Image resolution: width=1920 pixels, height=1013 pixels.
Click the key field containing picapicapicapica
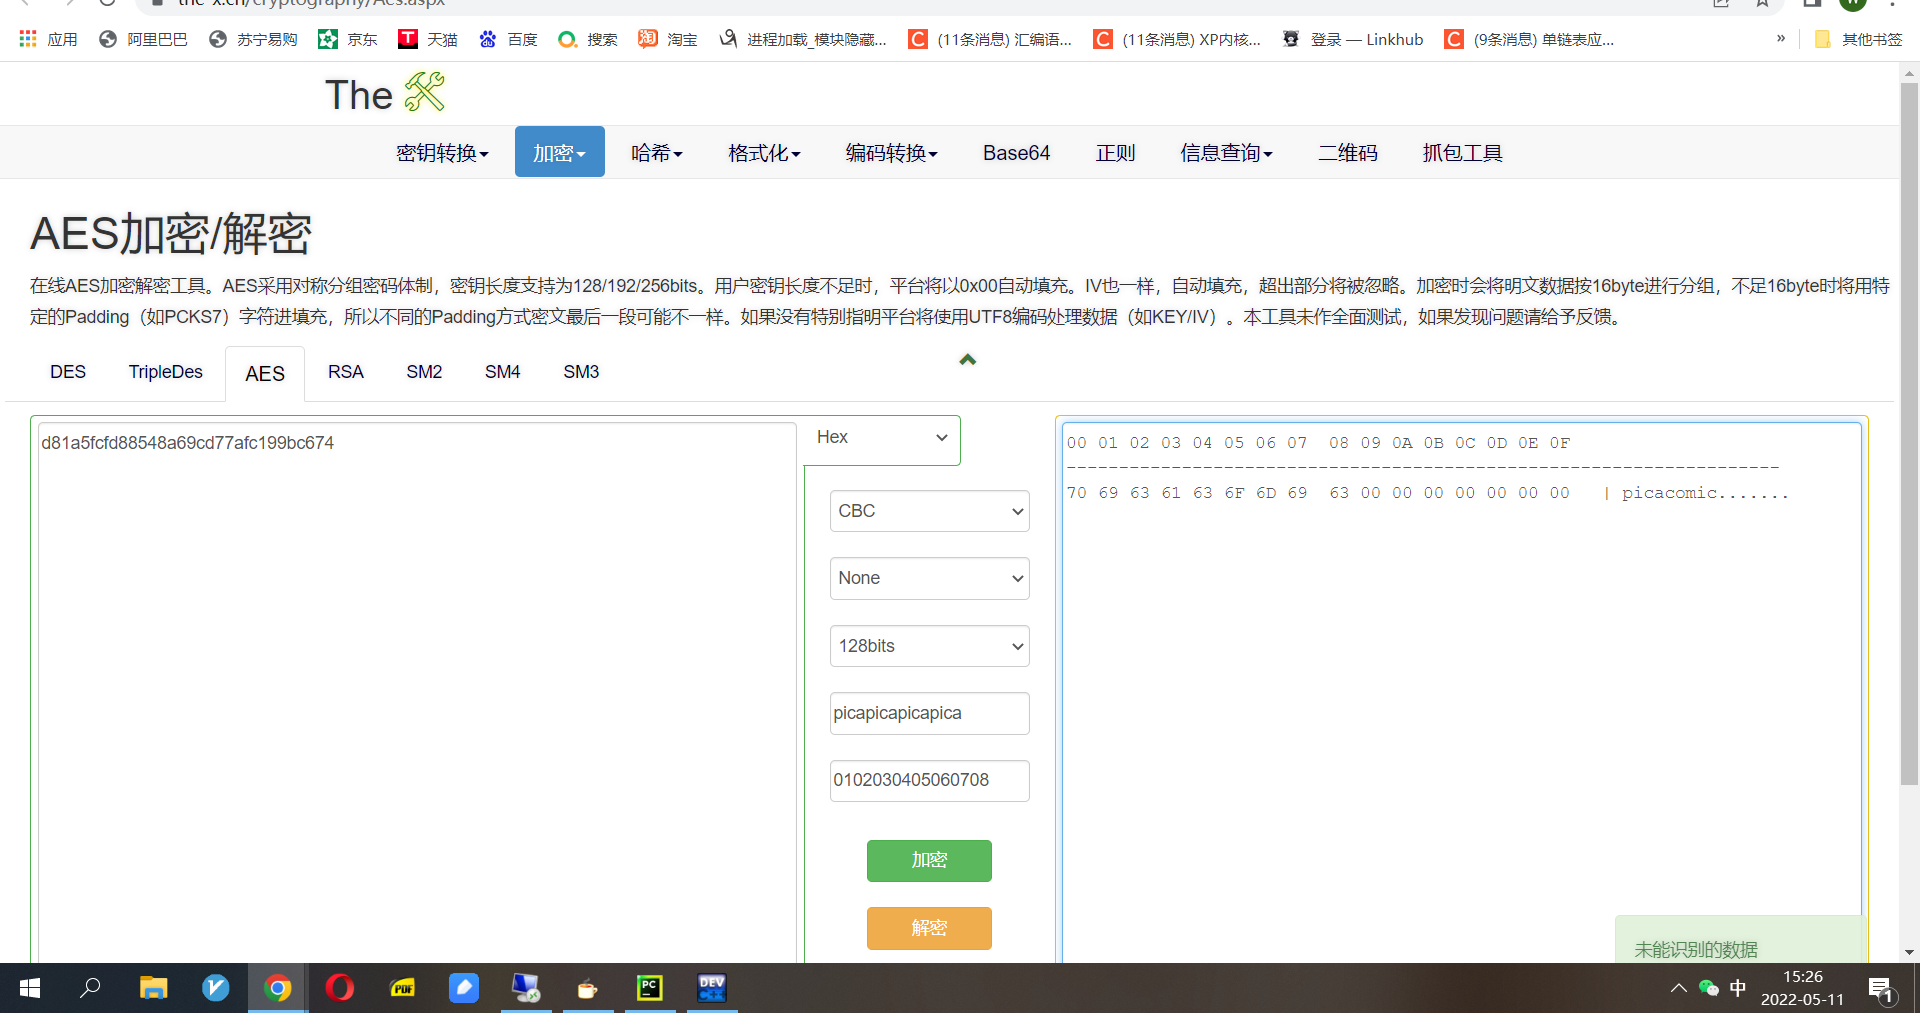pyautogui.click(x=929, y=713)
